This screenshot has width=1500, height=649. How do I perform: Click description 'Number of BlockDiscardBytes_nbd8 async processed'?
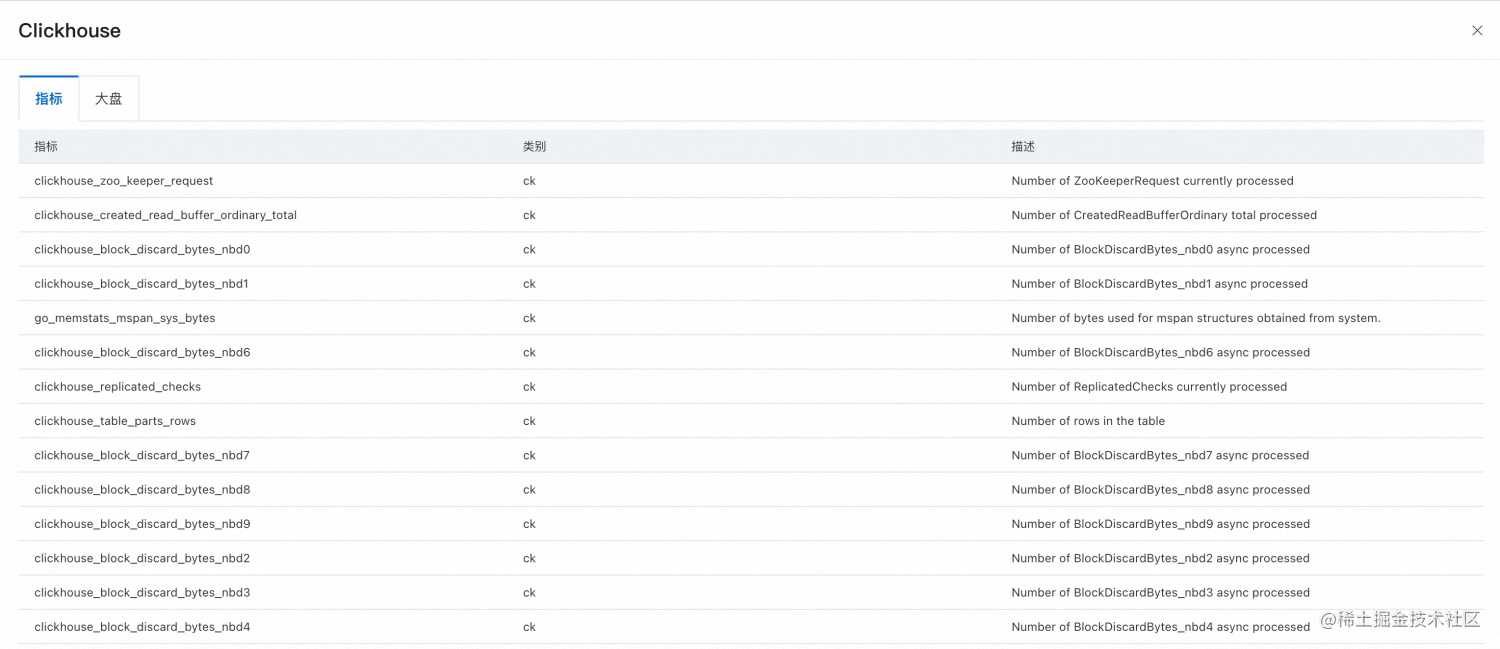click(1160, 490)
